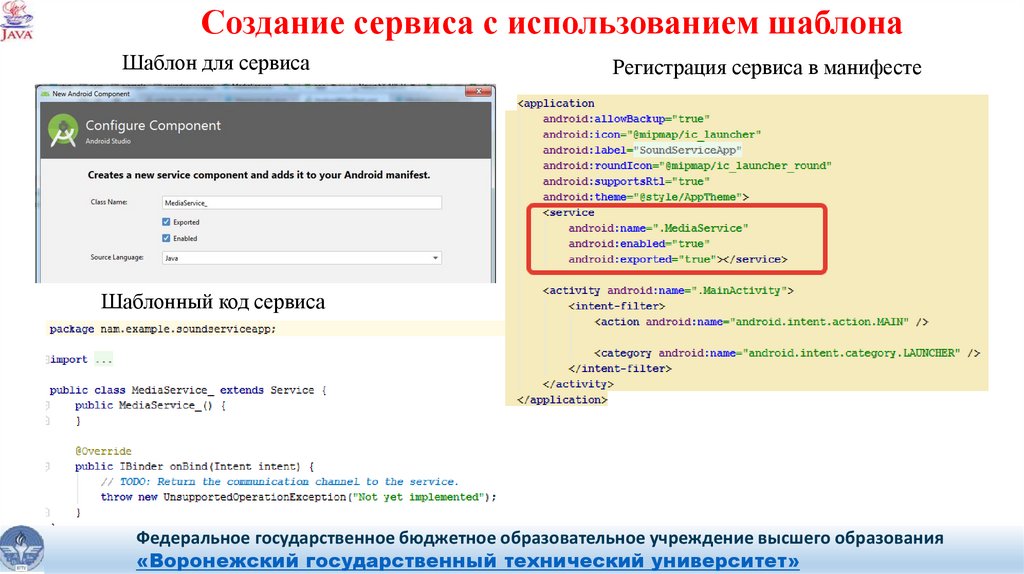
Task: Toggle the Enabled checkbox
Action: coord(166,239)
